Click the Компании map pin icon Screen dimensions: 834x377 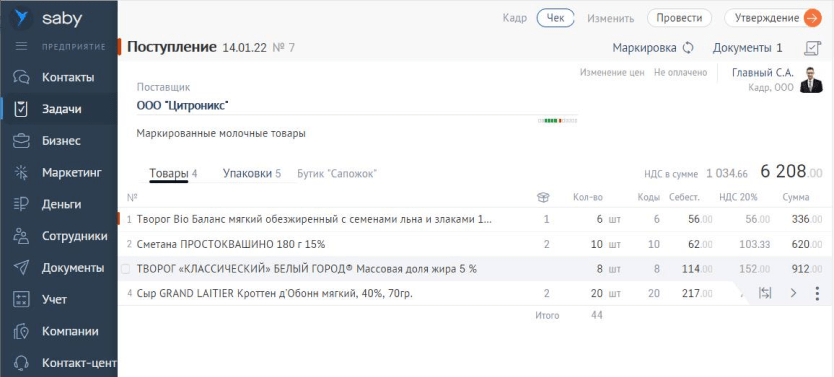(x=21, y=331)
